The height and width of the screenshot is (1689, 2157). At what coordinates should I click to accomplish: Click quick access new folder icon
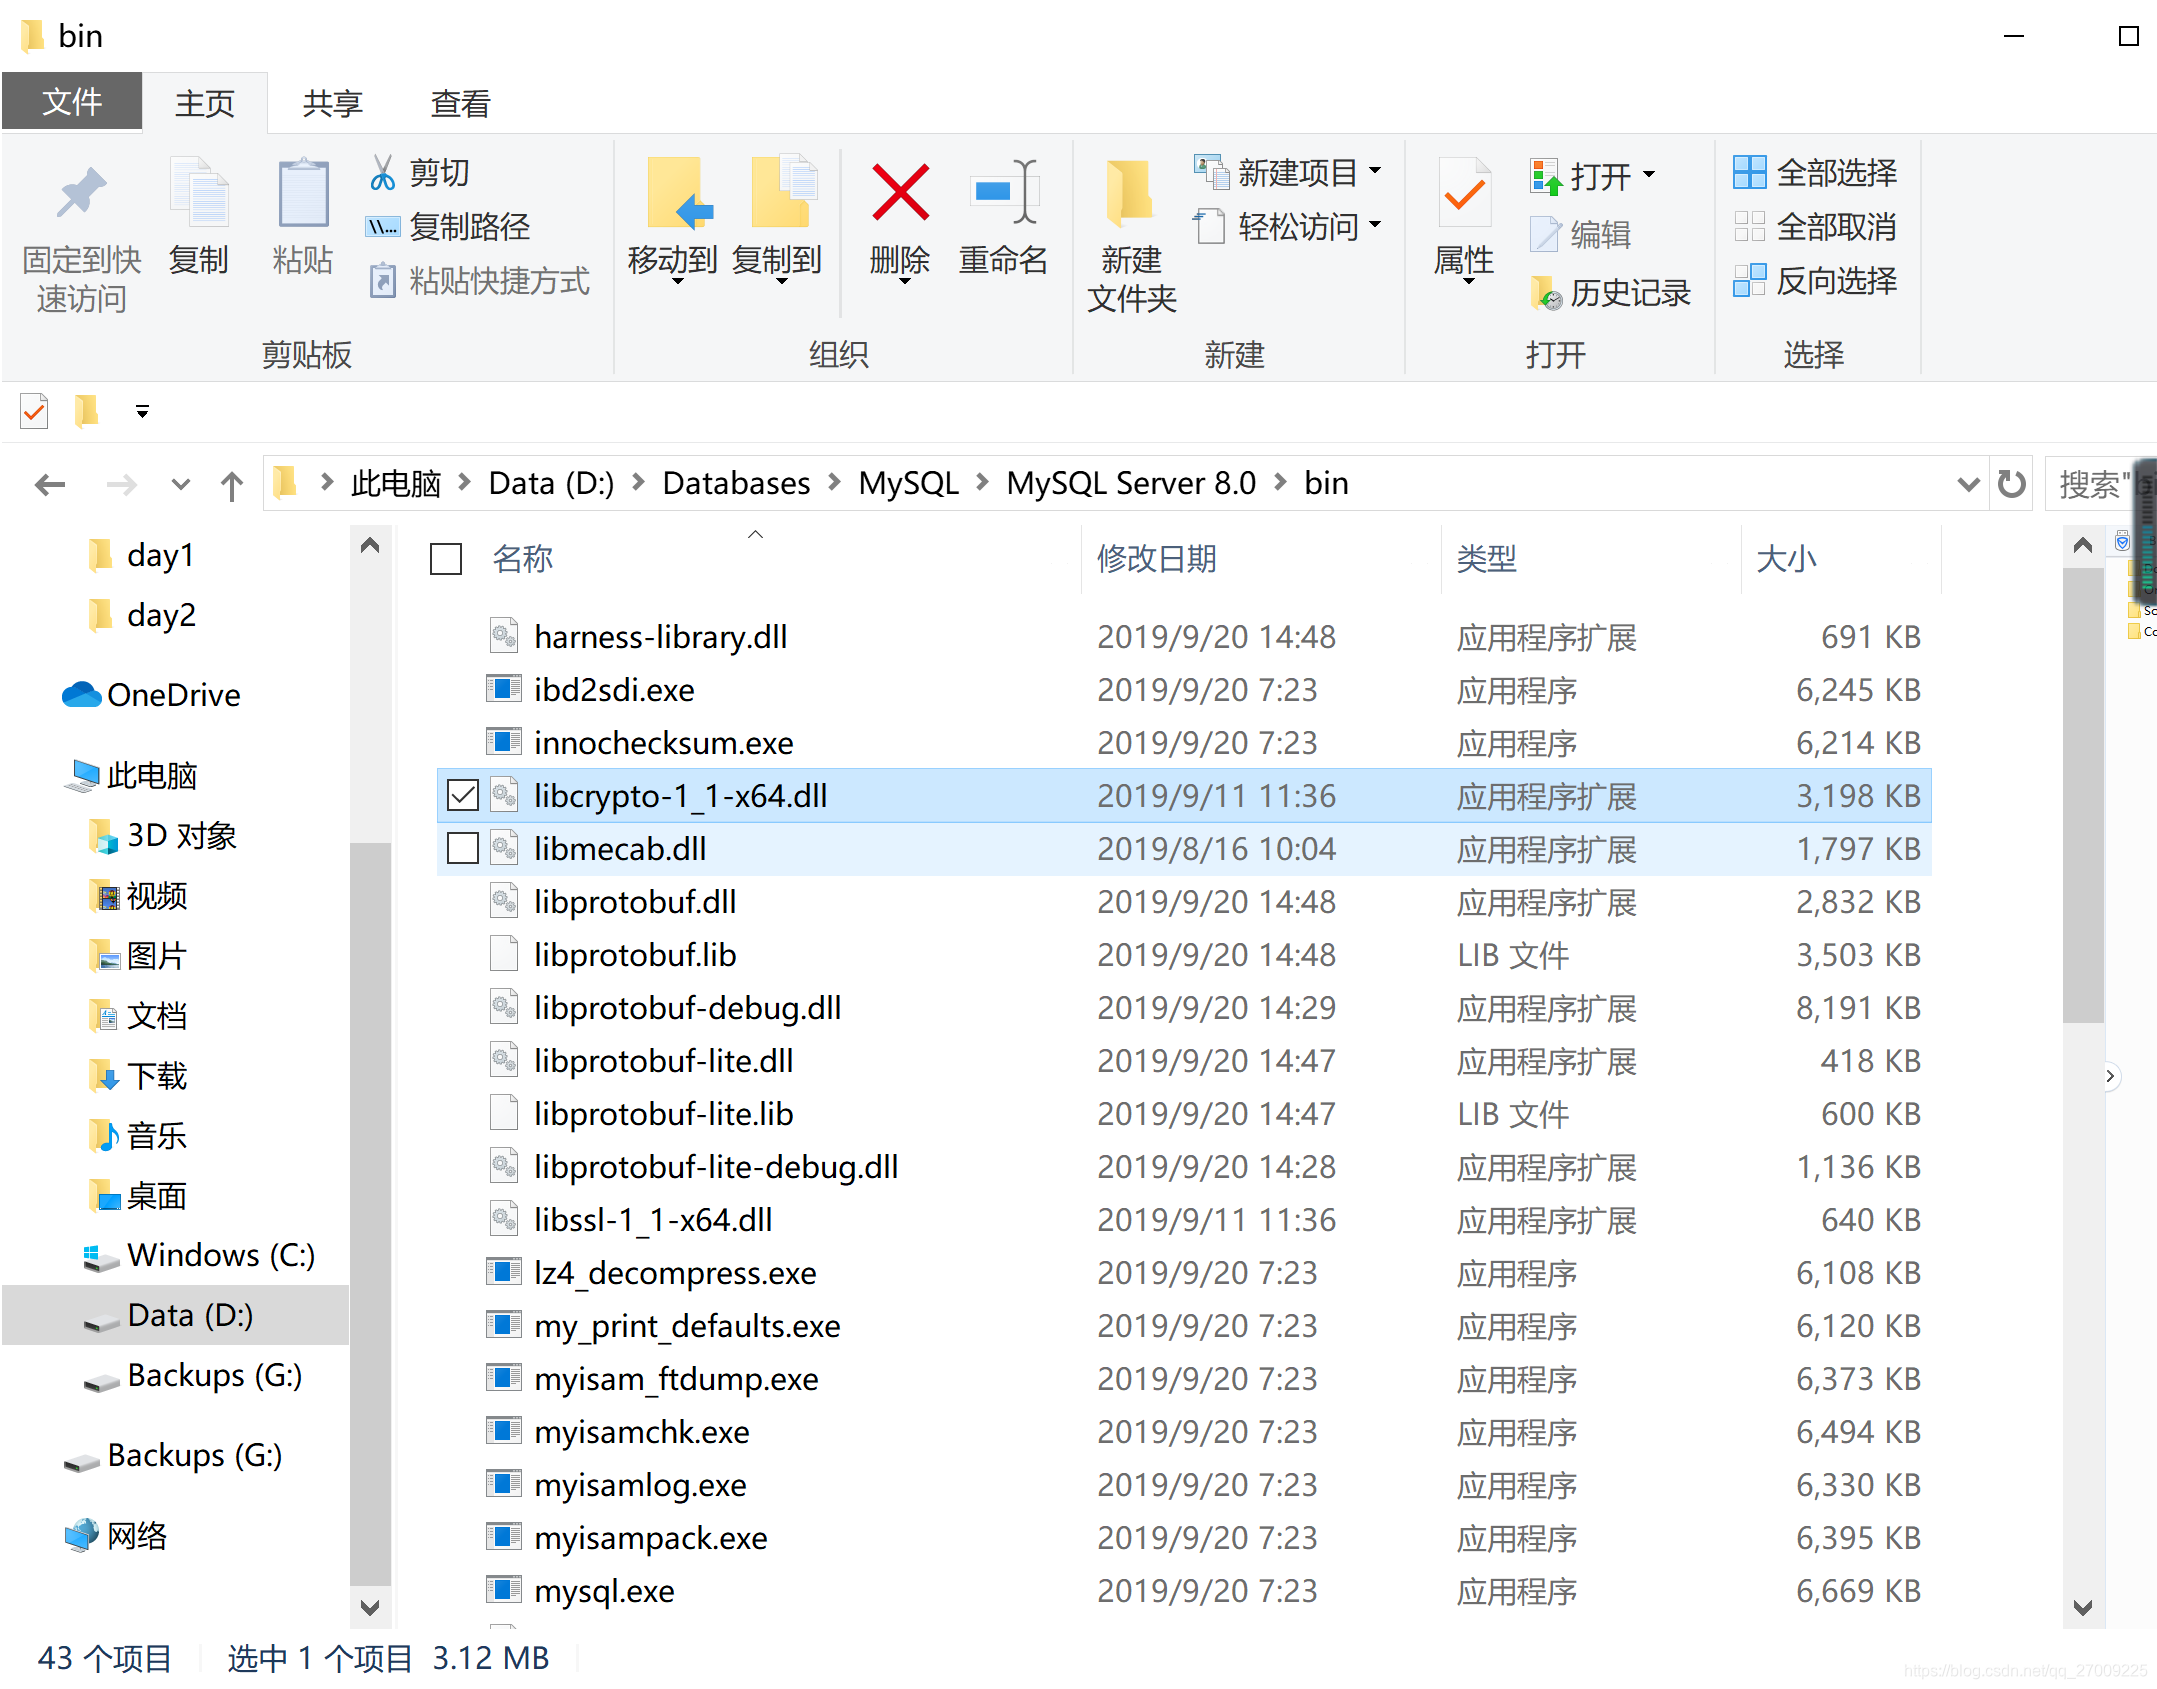click(86, 411)
